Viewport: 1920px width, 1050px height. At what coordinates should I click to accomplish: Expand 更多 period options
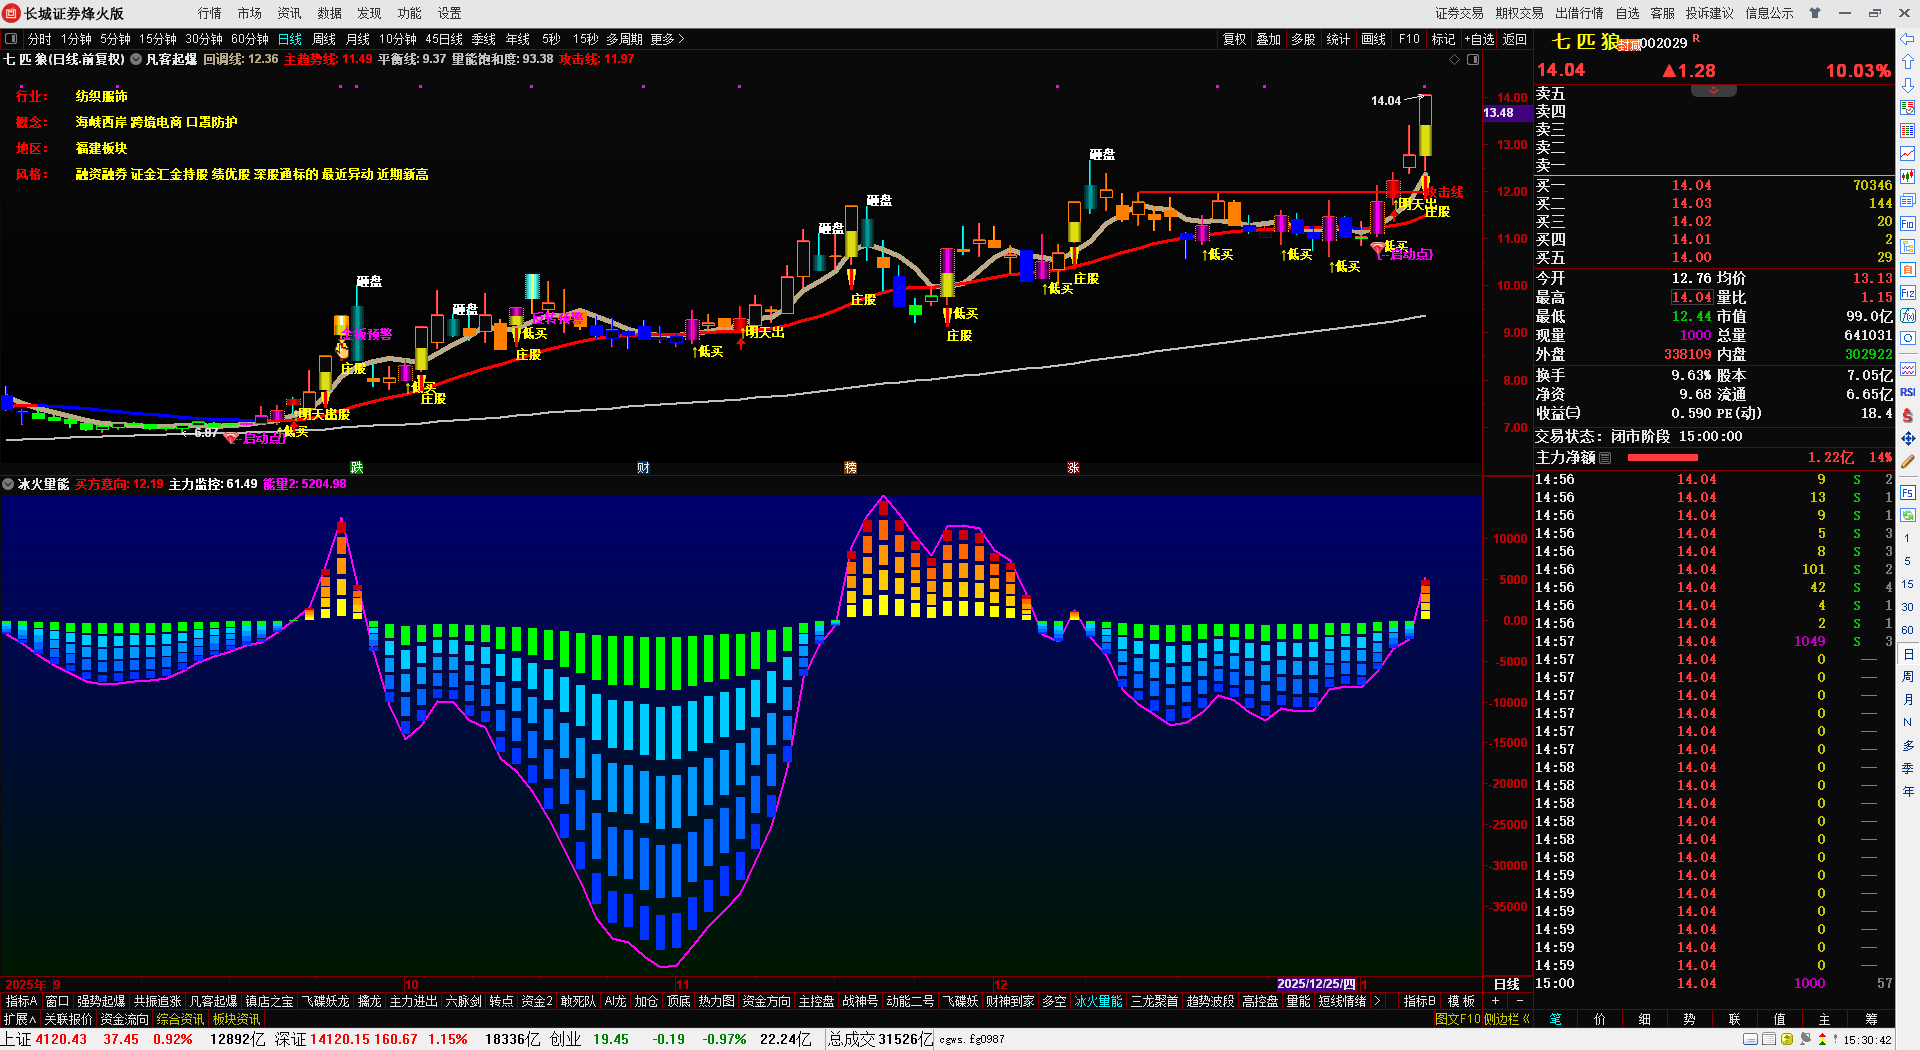(x=667, y=39)
